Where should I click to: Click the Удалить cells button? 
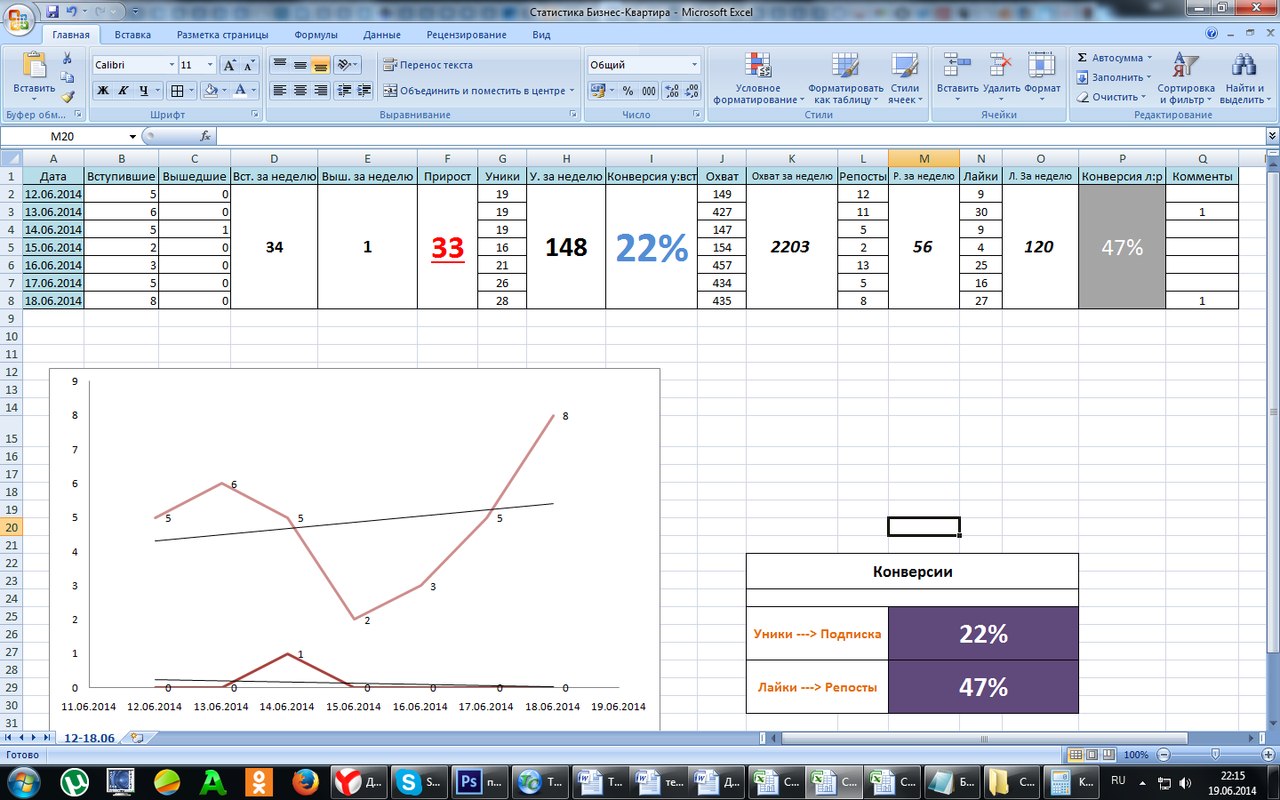coord(1001,78)
